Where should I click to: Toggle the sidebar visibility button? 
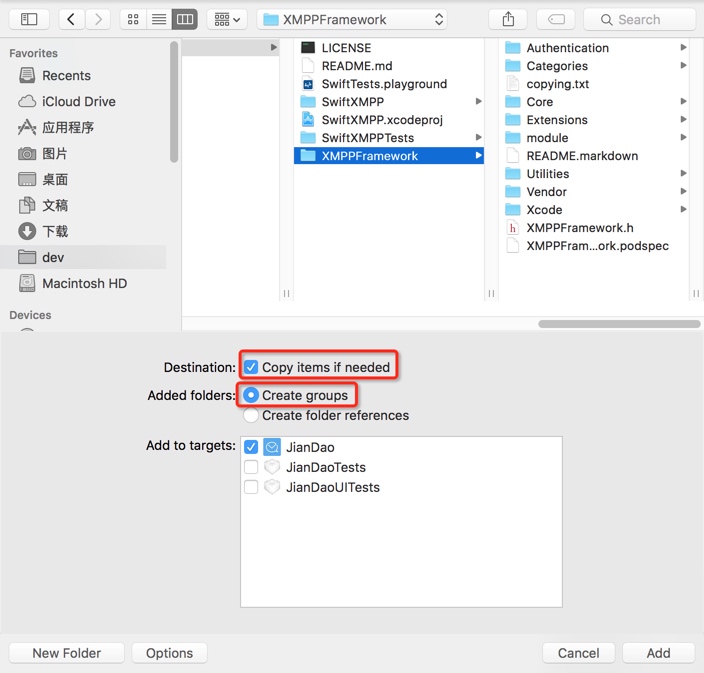pyautogui.click(x=29, y=19)
